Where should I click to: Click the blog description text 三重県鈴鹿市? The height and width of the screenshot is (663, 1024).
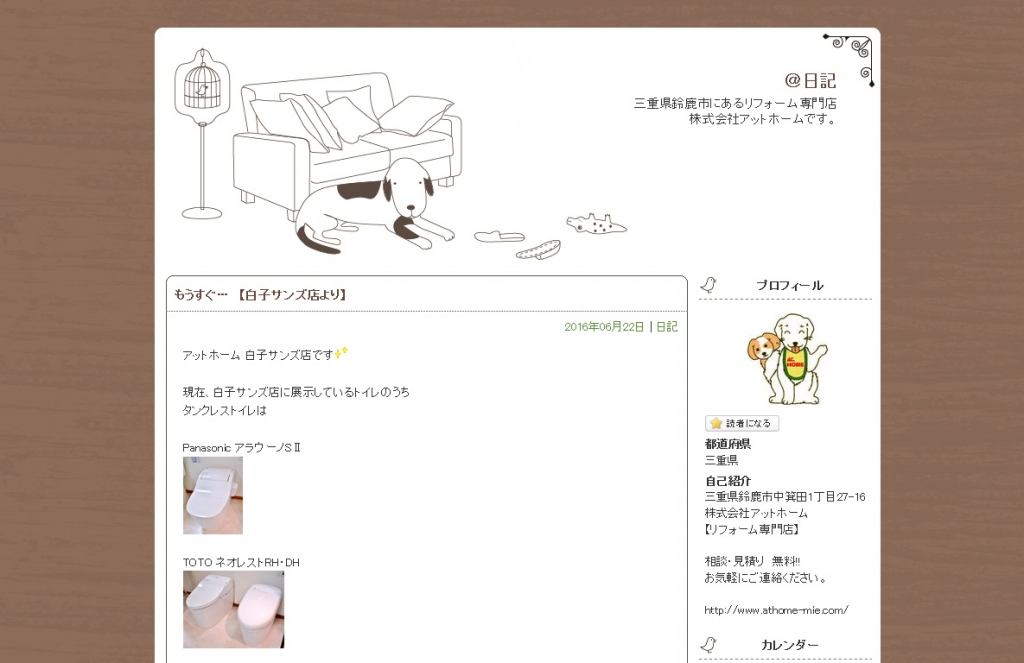(735, 111)
